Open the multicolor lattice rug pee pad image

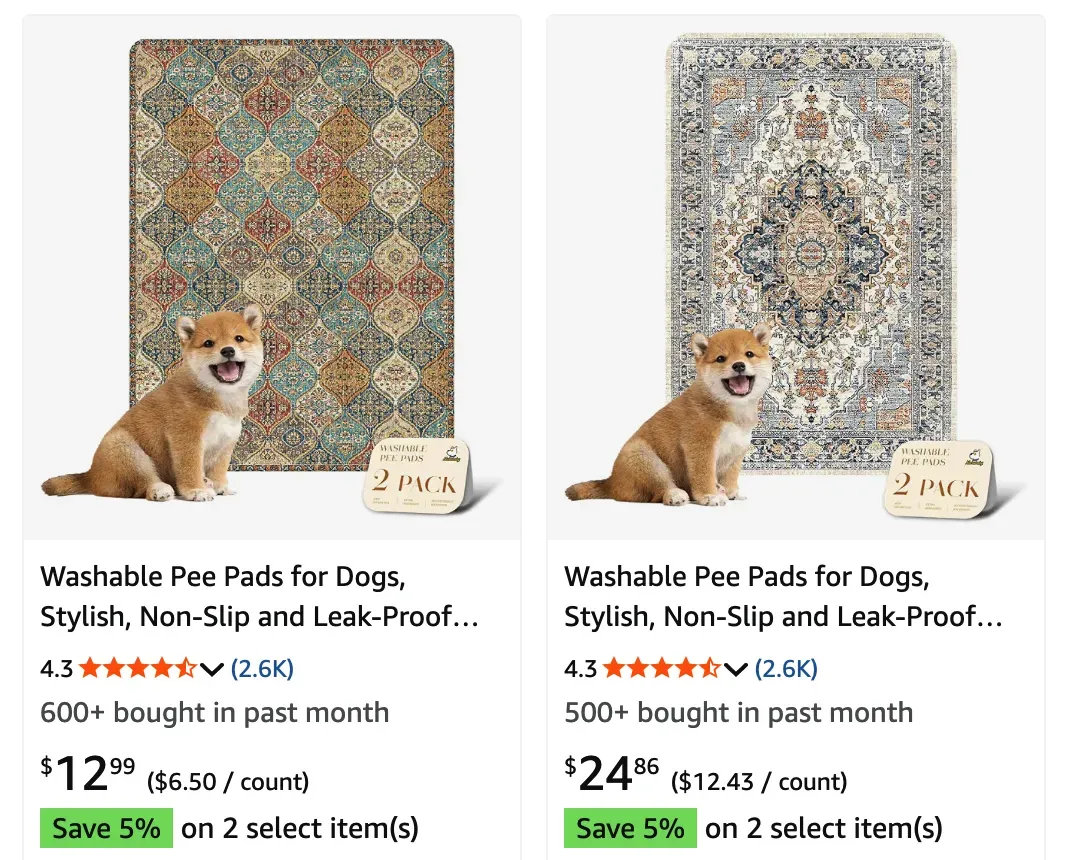click(x=272, y=277)
